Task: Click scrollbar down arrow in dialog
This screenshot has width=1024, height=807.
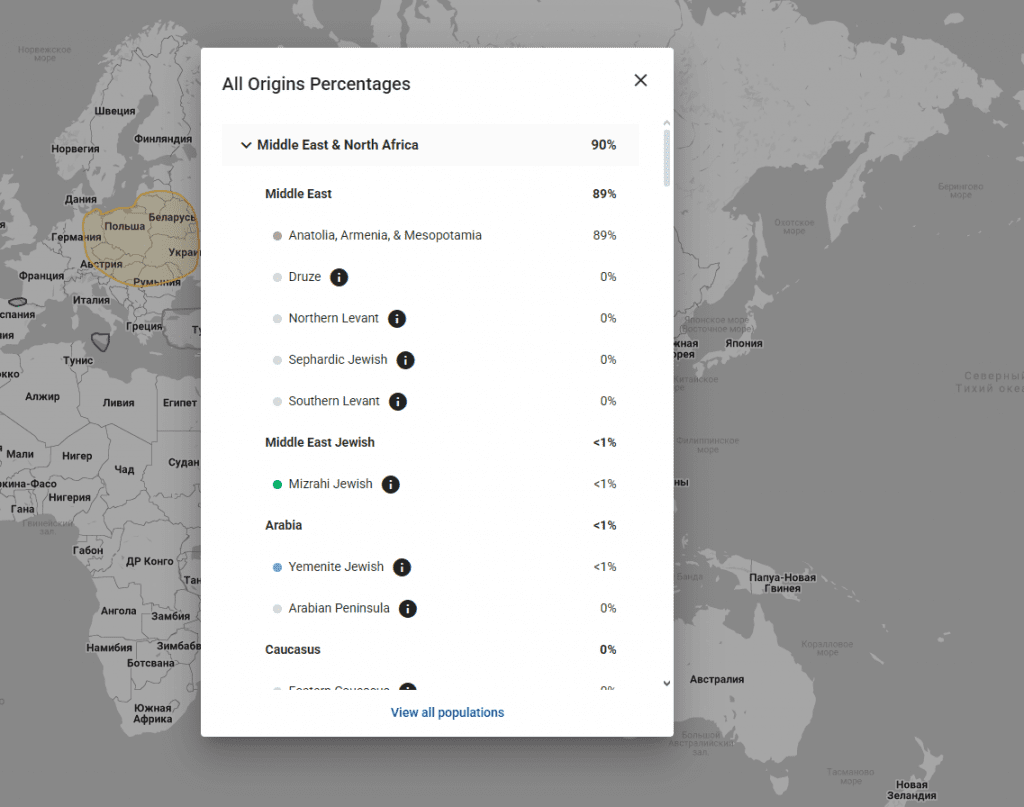Action: pyautogui.click(x=667, y=684)
